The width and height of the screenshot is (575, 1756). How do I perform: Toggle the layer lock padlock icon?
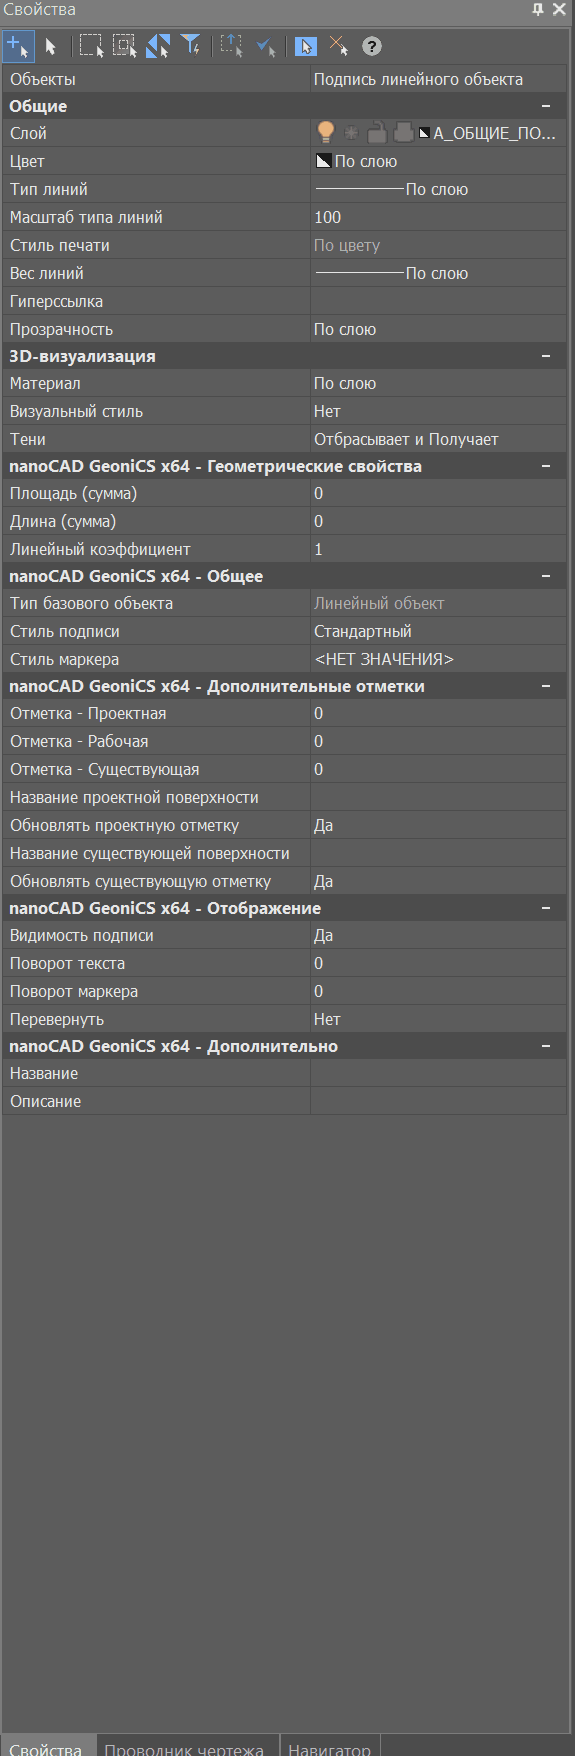click(376, 133)
